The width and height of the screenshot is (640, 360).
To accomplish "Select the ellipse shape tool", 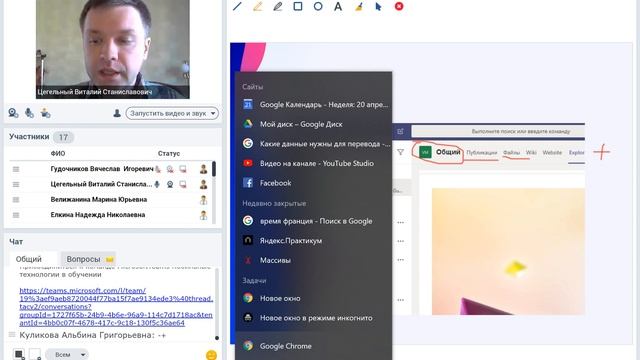I will pos(318,6).
